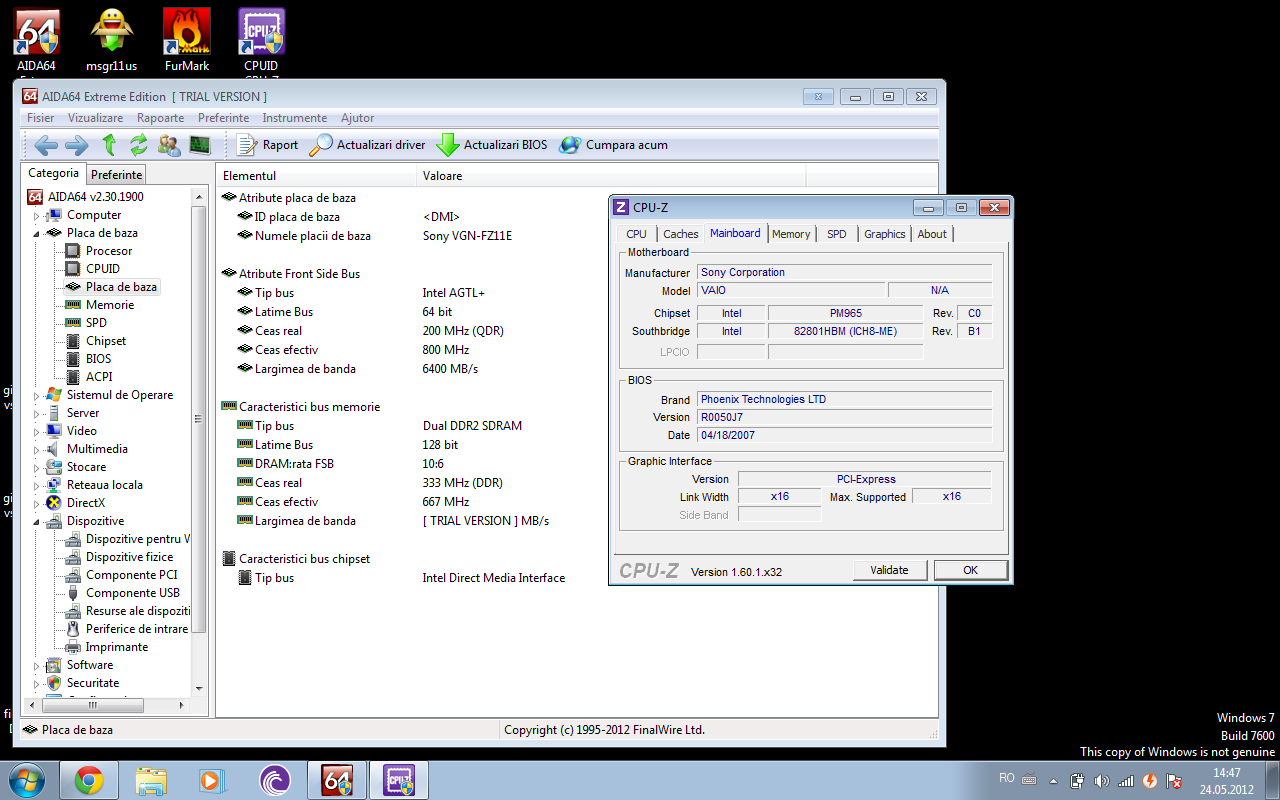
Task: Click the Numele placii de baza row
Action: click(x=578, y=236)
